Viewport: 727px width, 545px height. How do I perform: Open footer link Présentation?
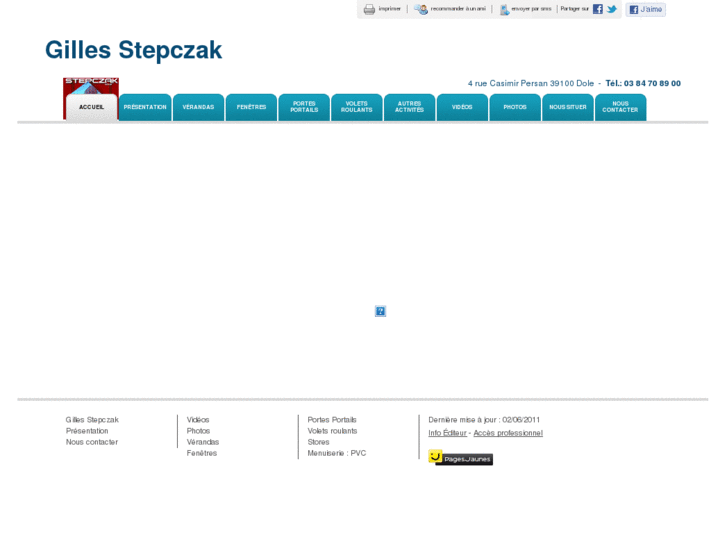pos(87,431)
